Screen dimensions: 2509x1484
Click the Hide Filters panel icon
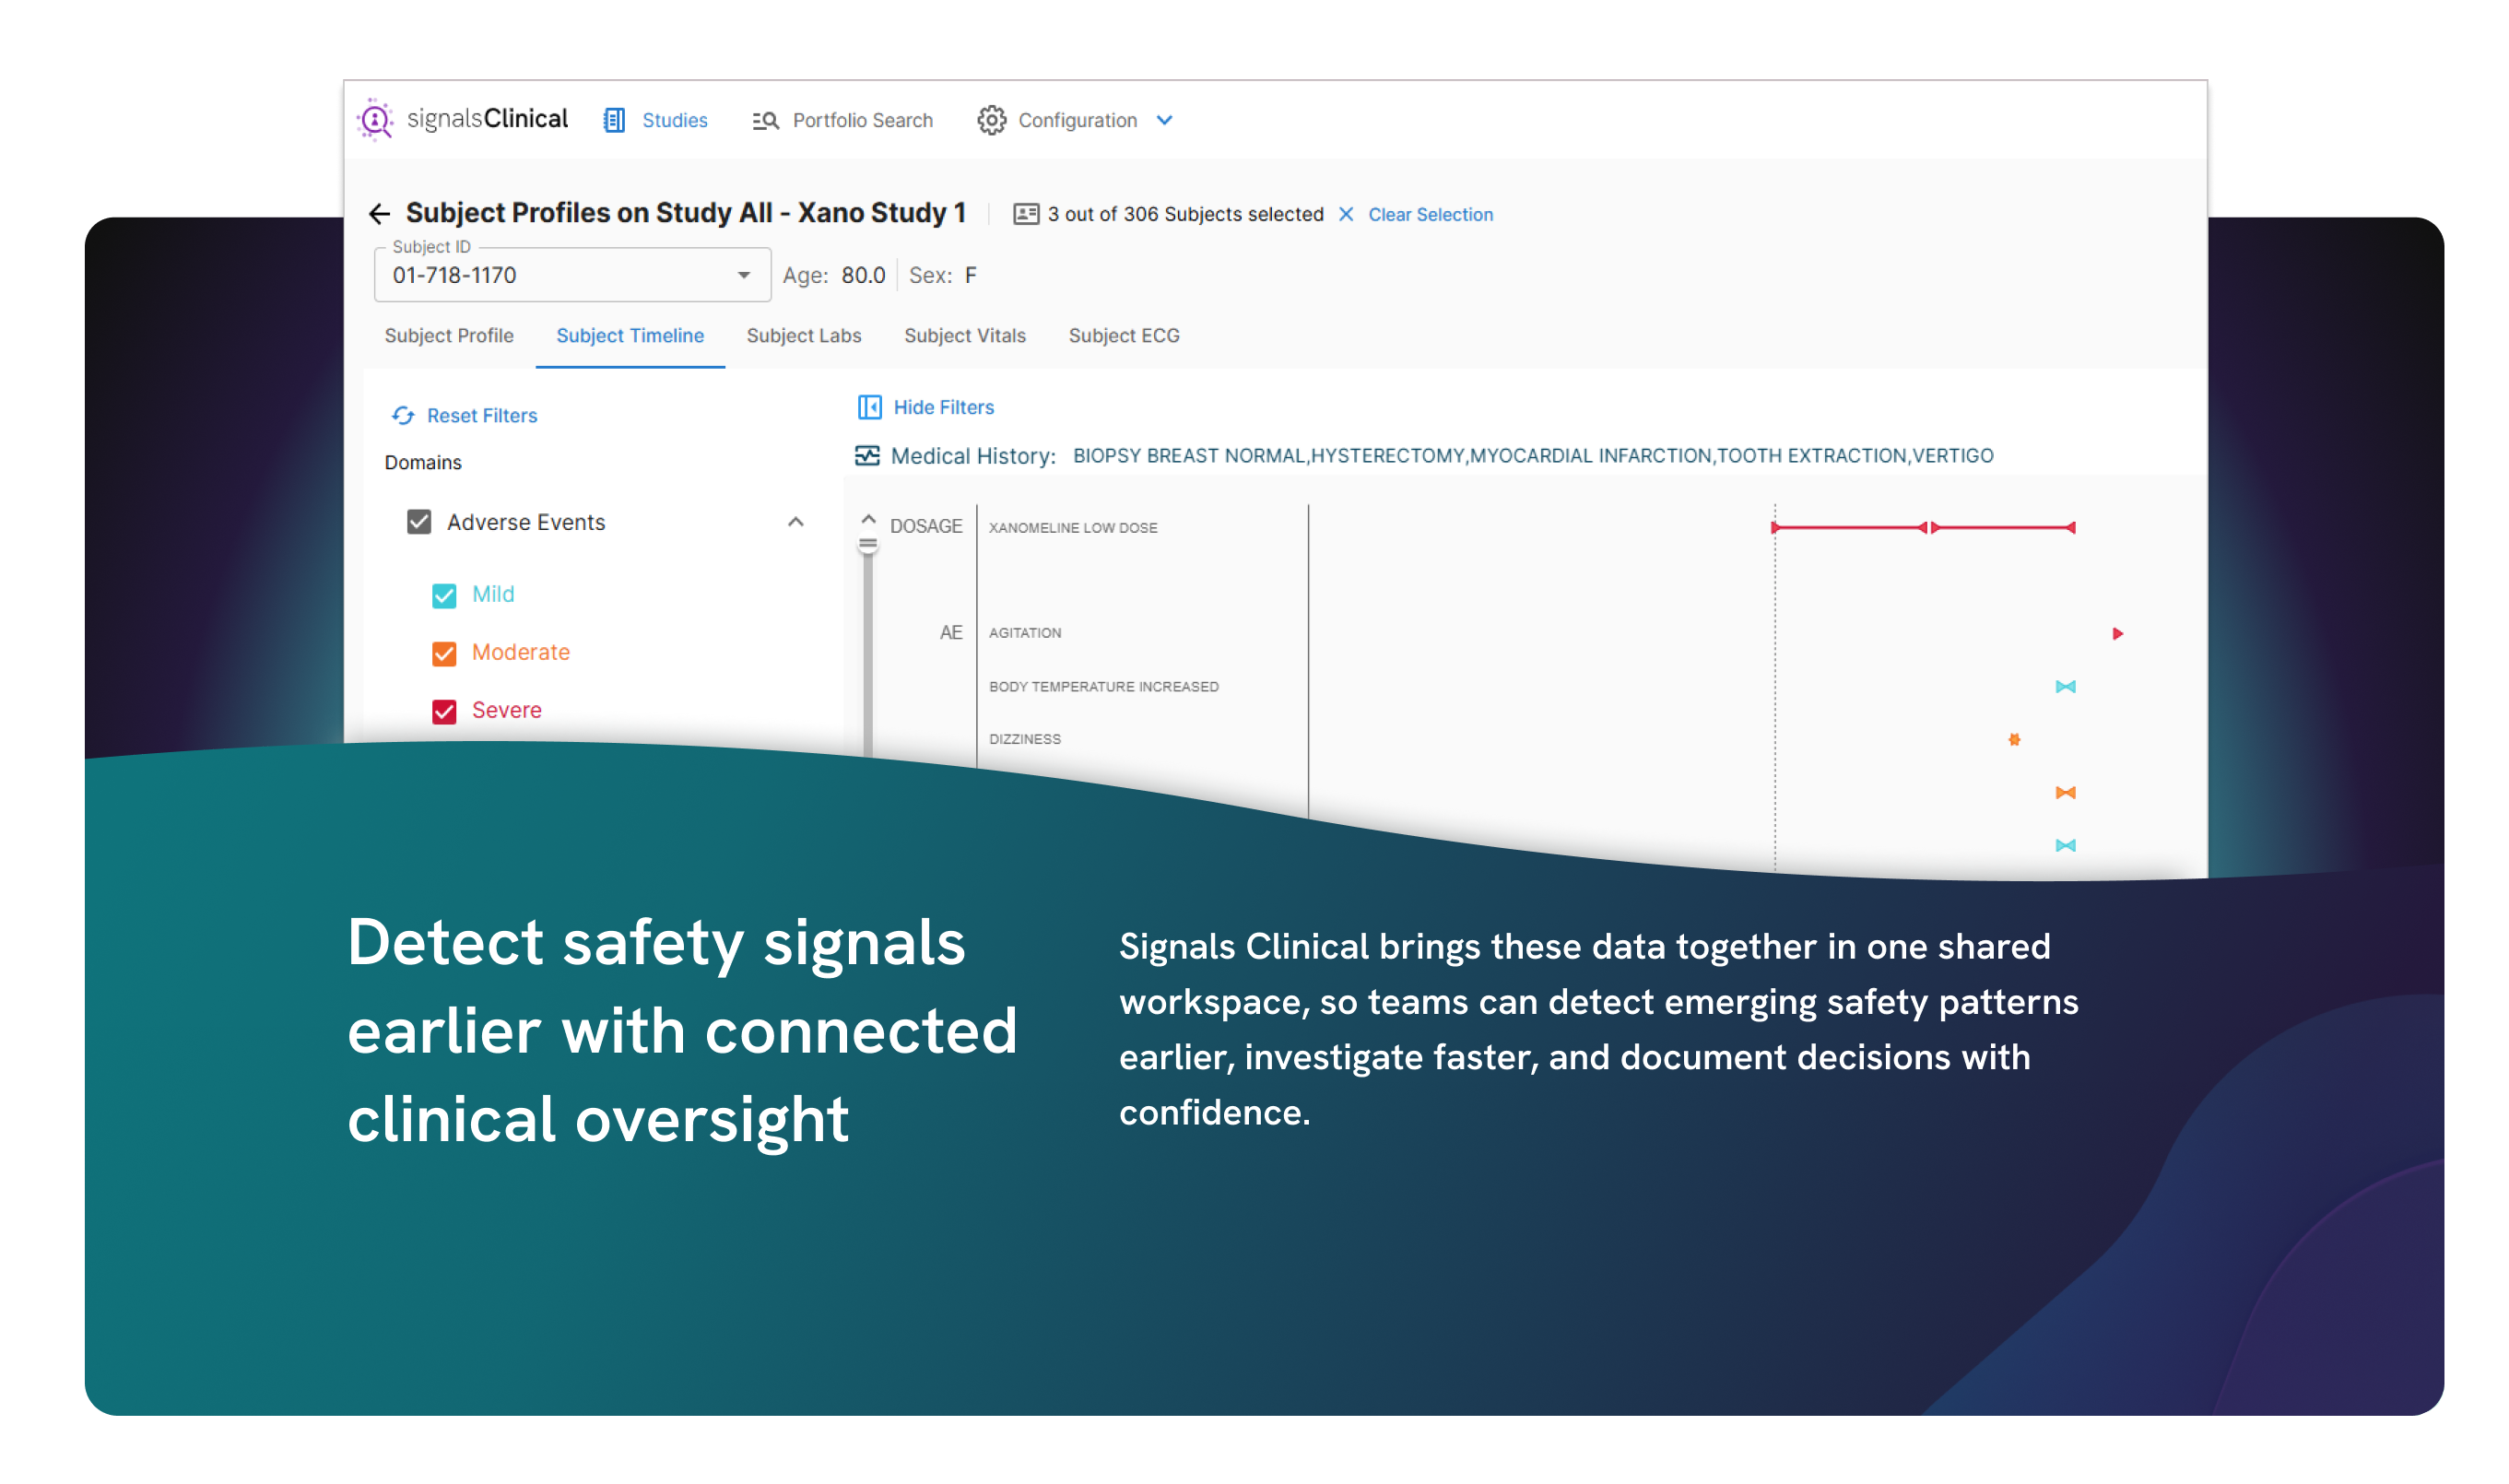coord(869,407)
